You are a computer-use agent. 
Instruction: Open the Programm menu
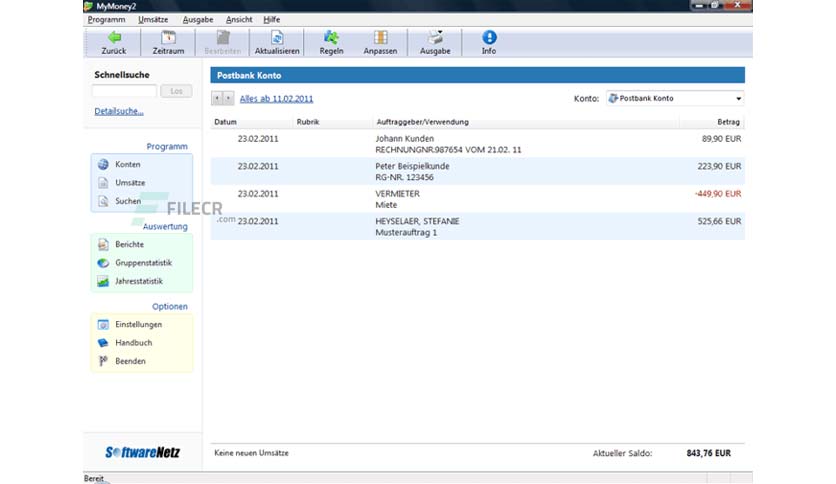[x=106, y=20]
